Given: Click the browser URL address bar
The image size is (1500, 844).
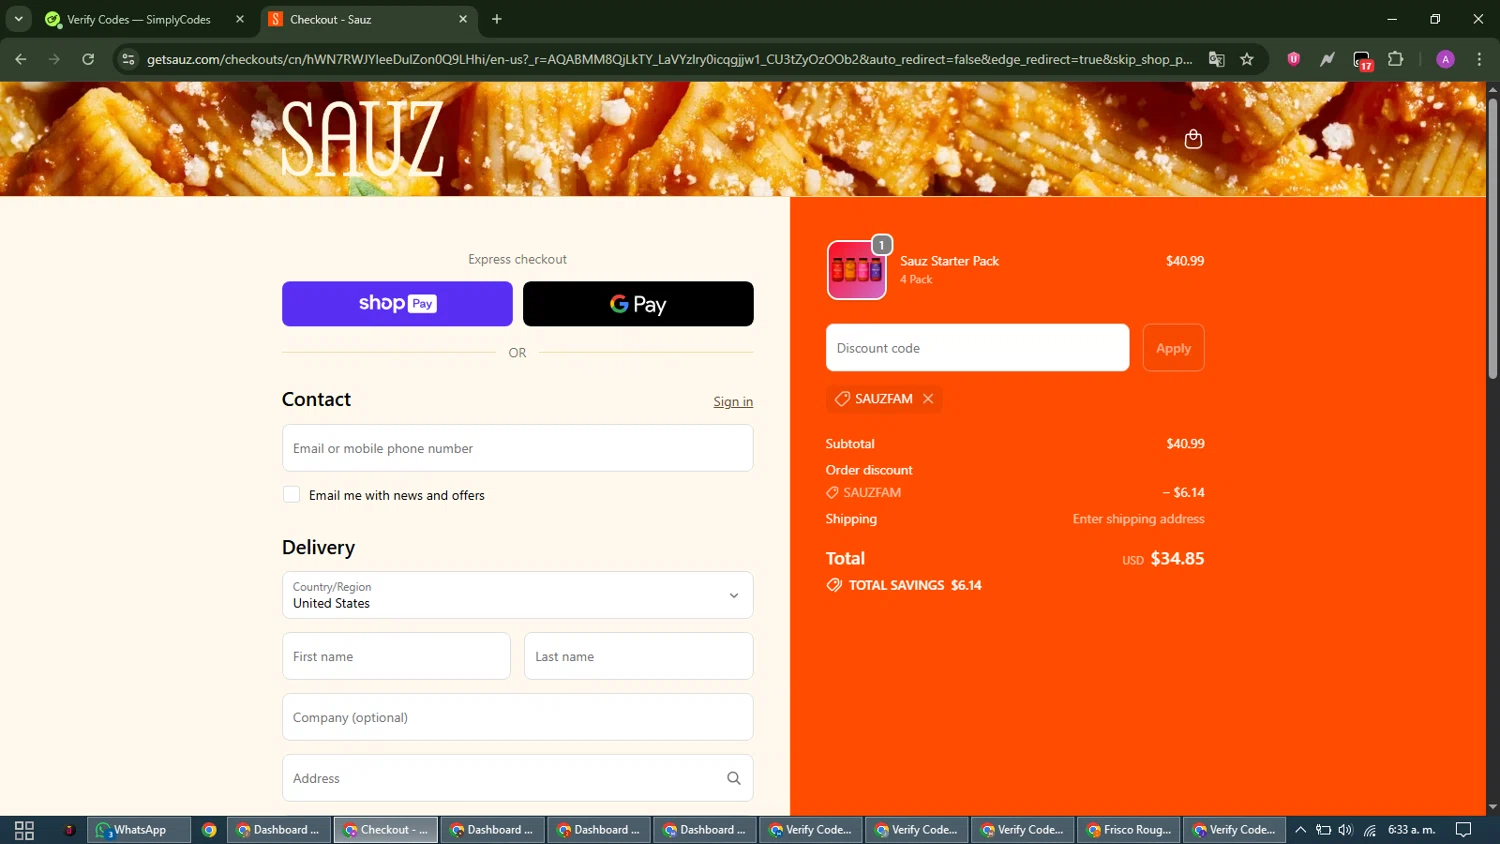Looking at the screenshot, I should click(x=669, y=59).
